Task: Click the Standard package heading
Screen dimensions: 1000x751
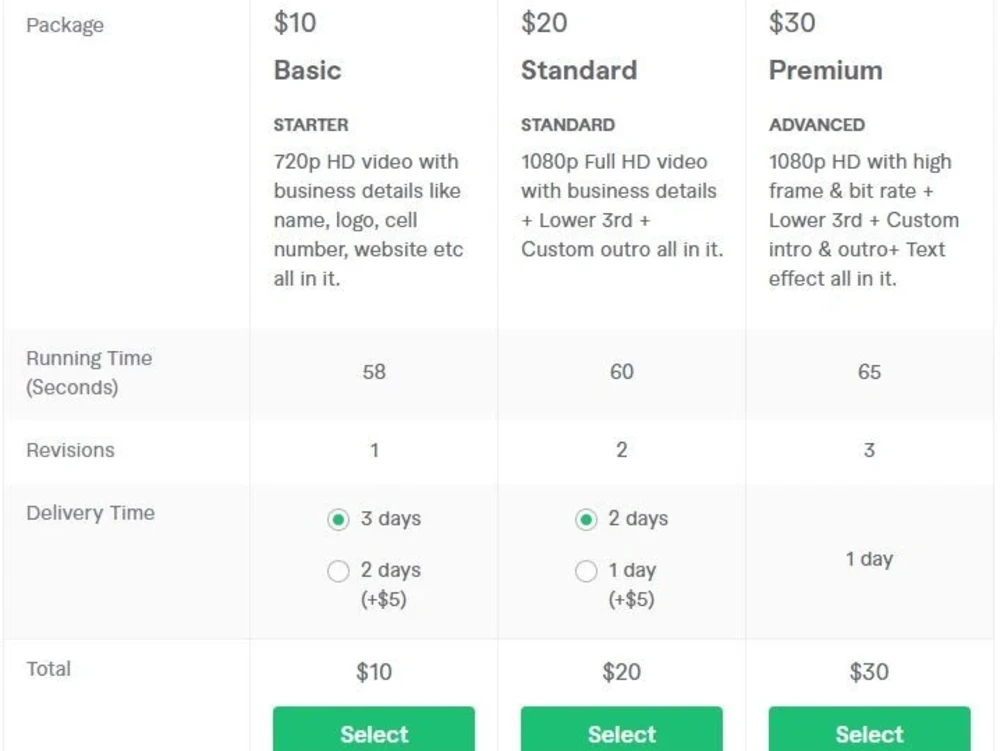Action: click(579, 71)
